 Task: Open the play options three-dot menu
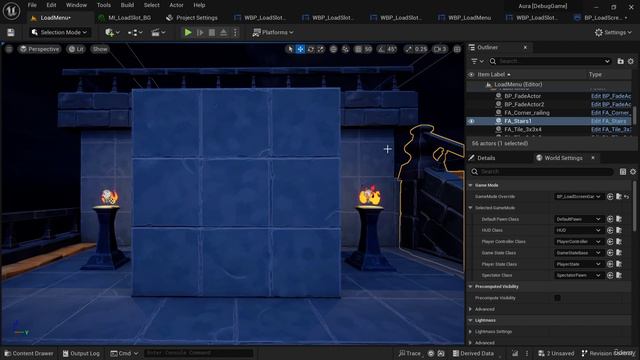235,32
